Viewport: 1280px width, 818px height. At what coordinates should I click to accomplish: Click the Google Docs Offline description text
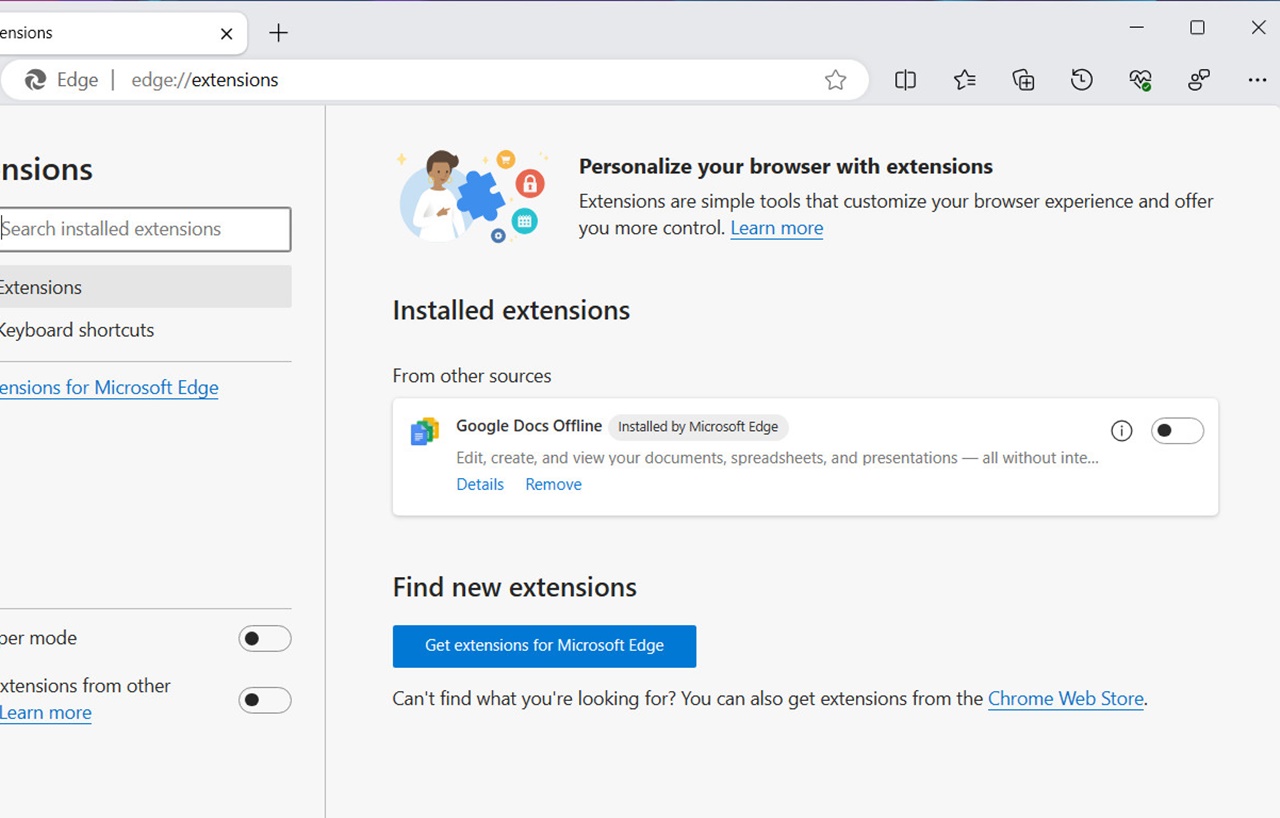click(777, 458)
